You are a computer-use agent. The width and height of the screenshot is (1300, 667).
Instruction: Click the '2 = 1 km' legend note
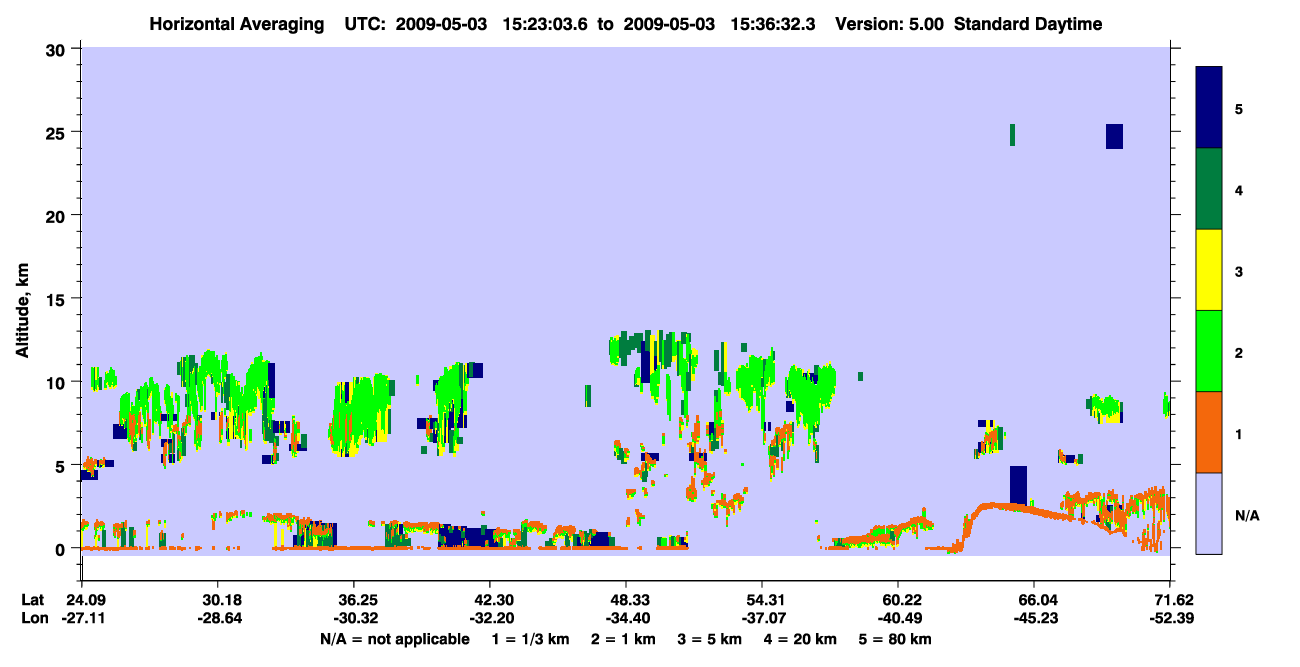tap(622, 639)
